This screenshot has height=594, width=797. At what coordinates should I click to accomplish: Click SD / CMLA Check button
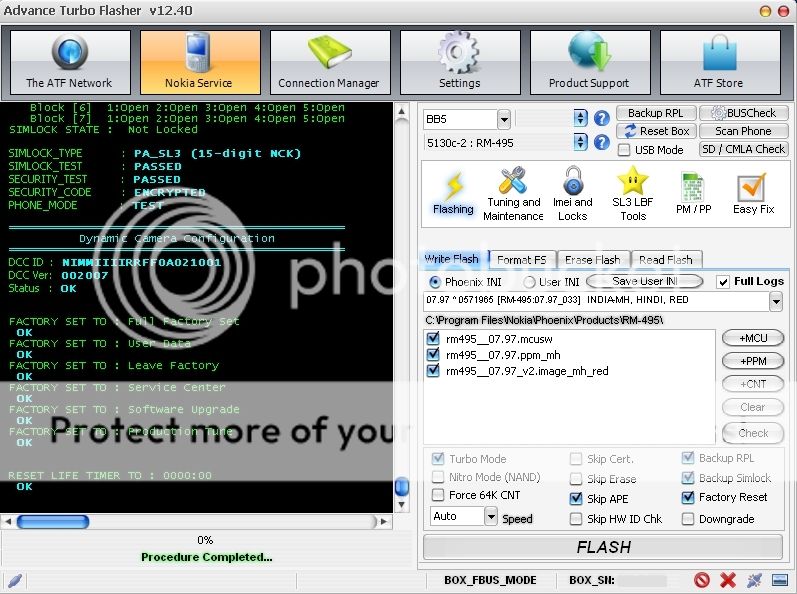tap(744, 149)
